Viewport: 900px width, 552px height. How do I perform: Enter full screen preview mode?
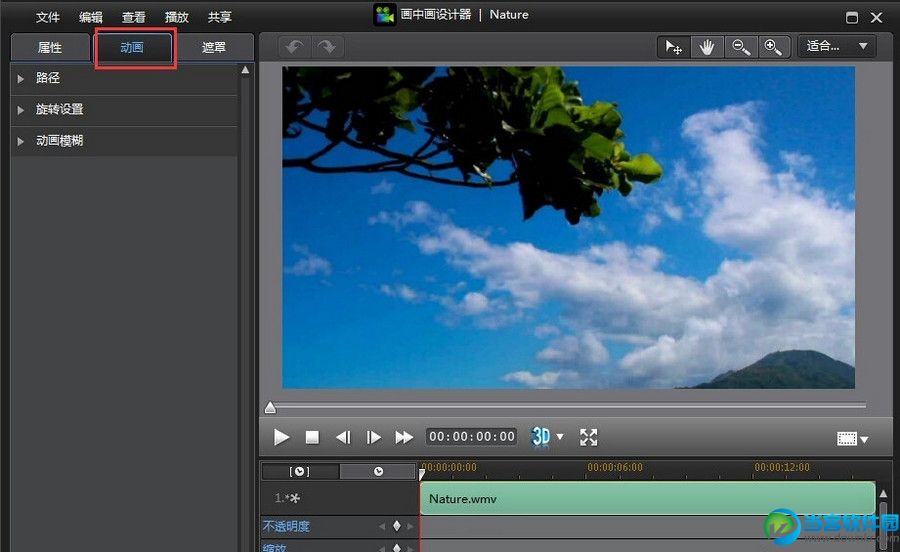588,437
